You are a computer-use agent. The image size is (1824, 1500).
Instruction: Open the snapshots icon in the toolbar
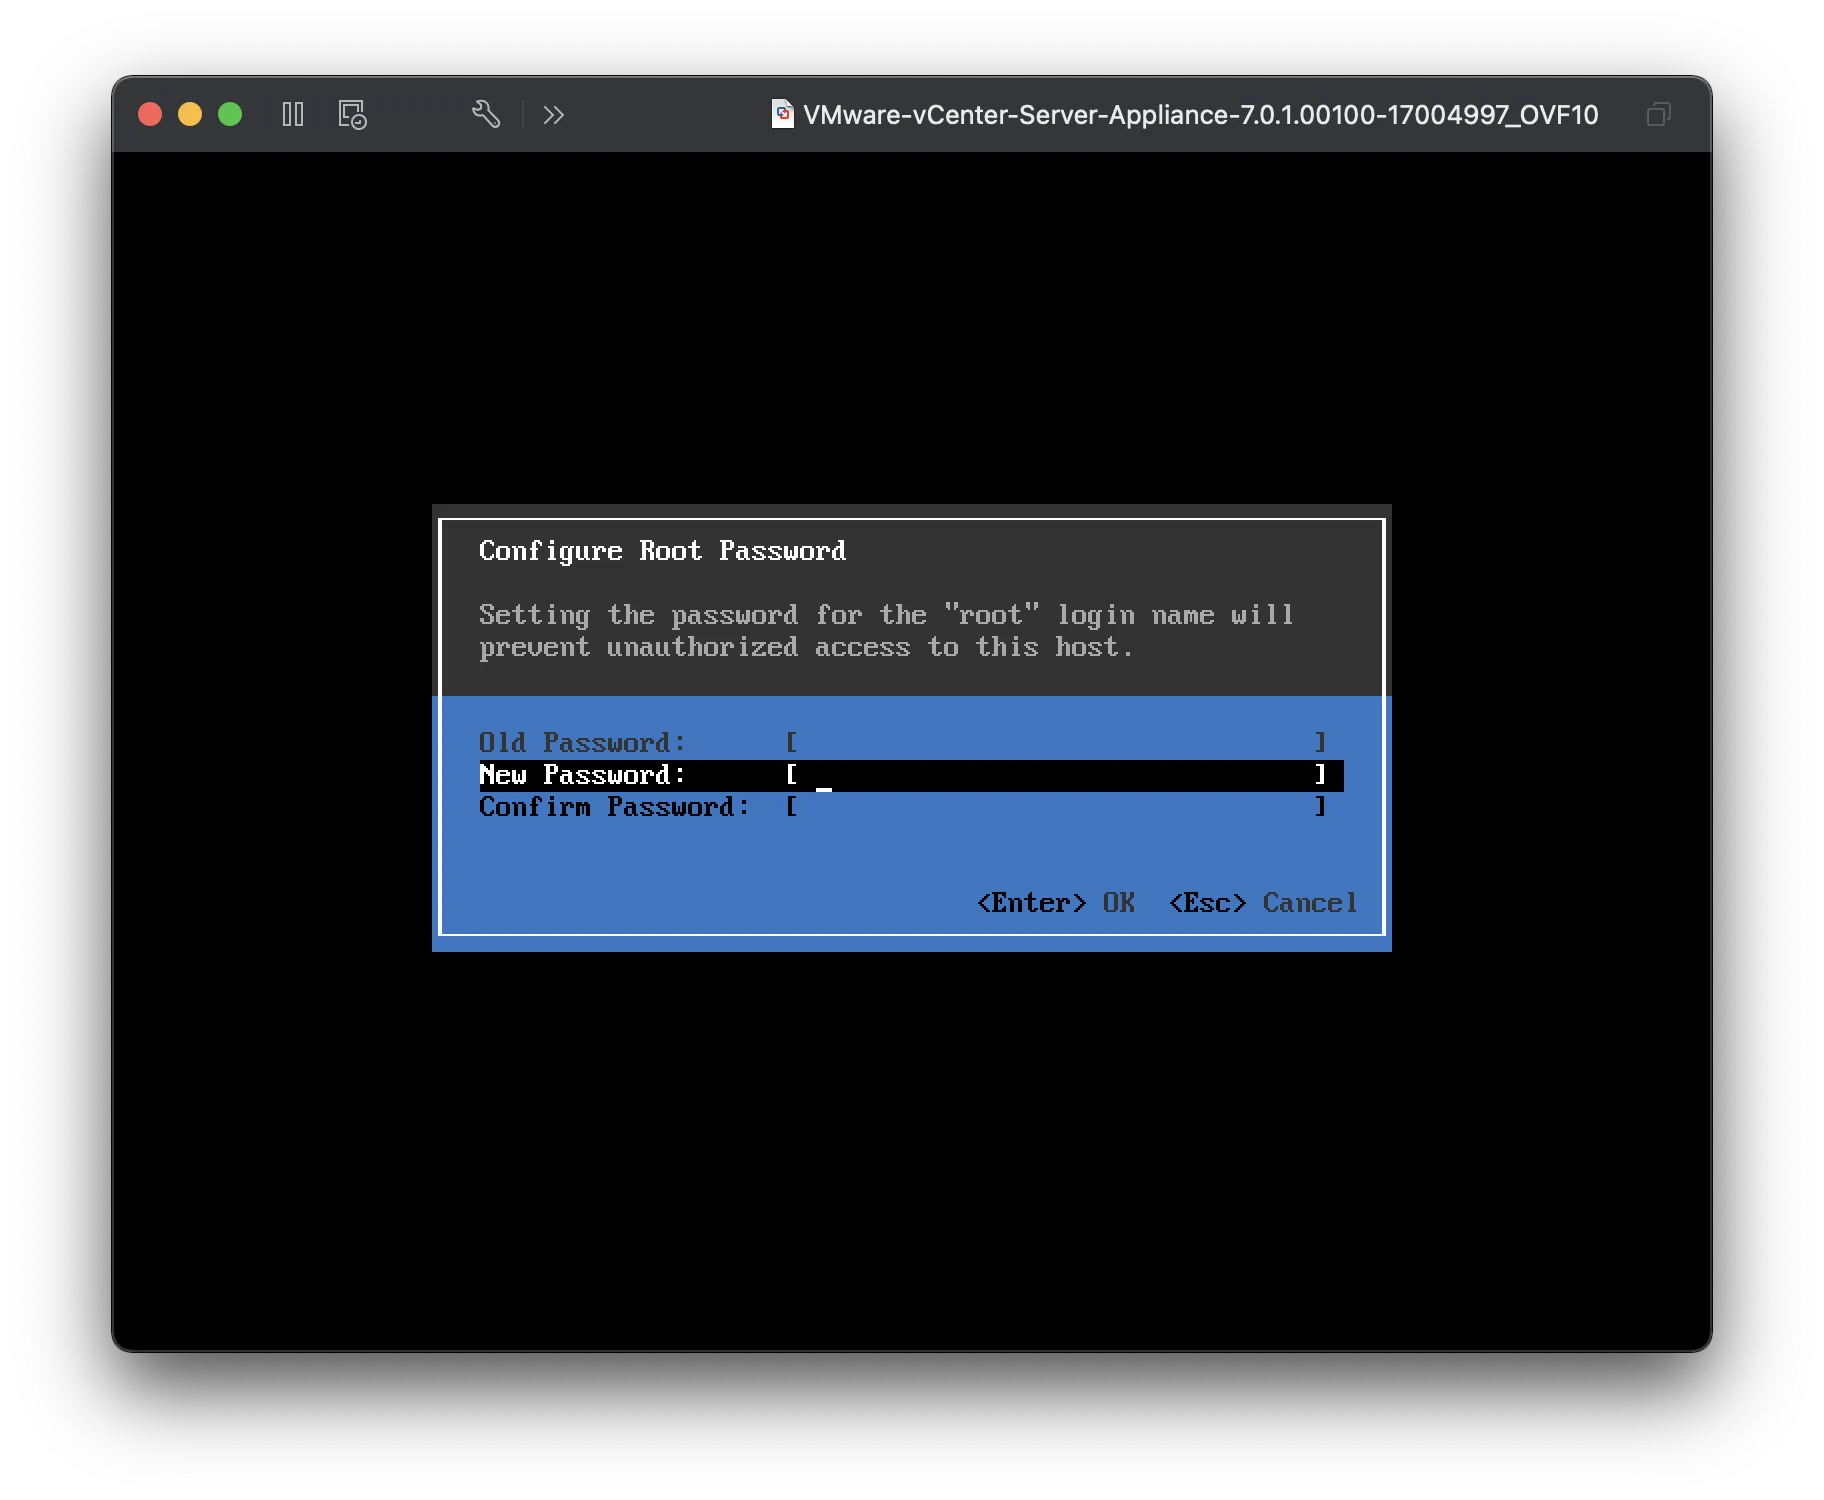pos(352,115)
